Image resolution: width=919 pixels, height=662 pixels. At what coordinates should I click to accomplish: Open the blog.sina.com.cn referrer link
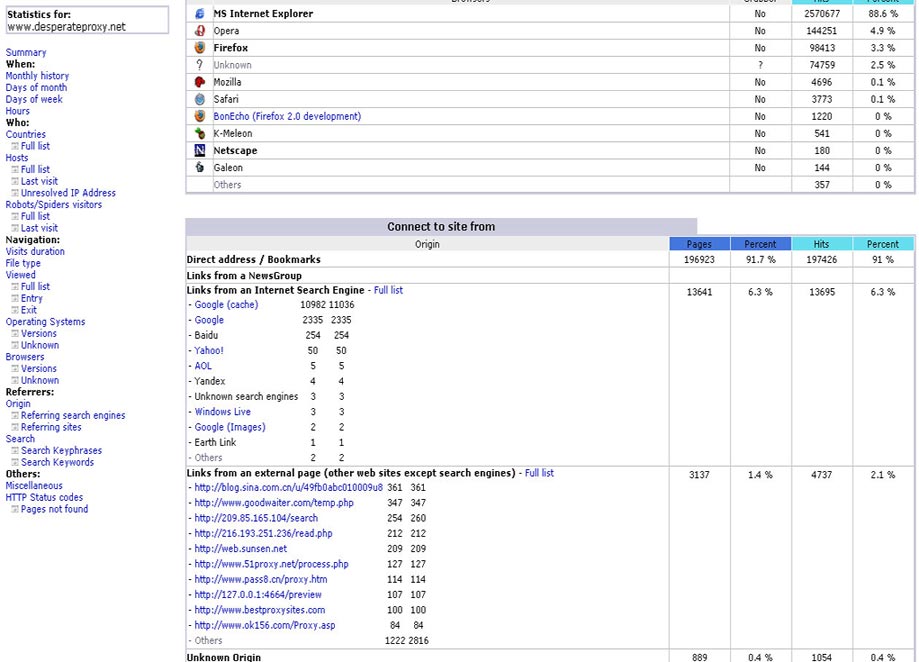(x=288, y=487)
